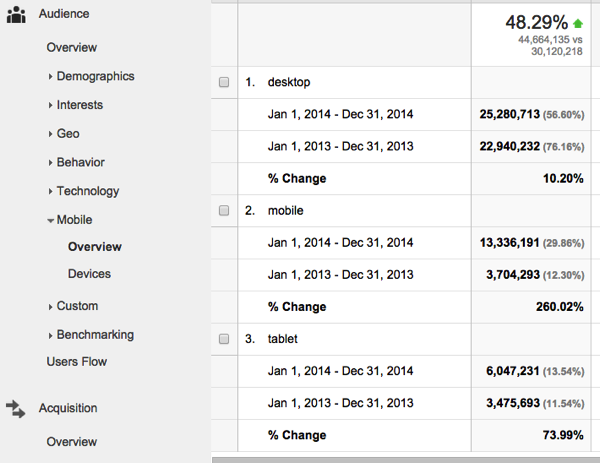Click the % Change label under desktop
Image resolution: width=600 pixels, height=463 pixels.
(x=297, y=178)
